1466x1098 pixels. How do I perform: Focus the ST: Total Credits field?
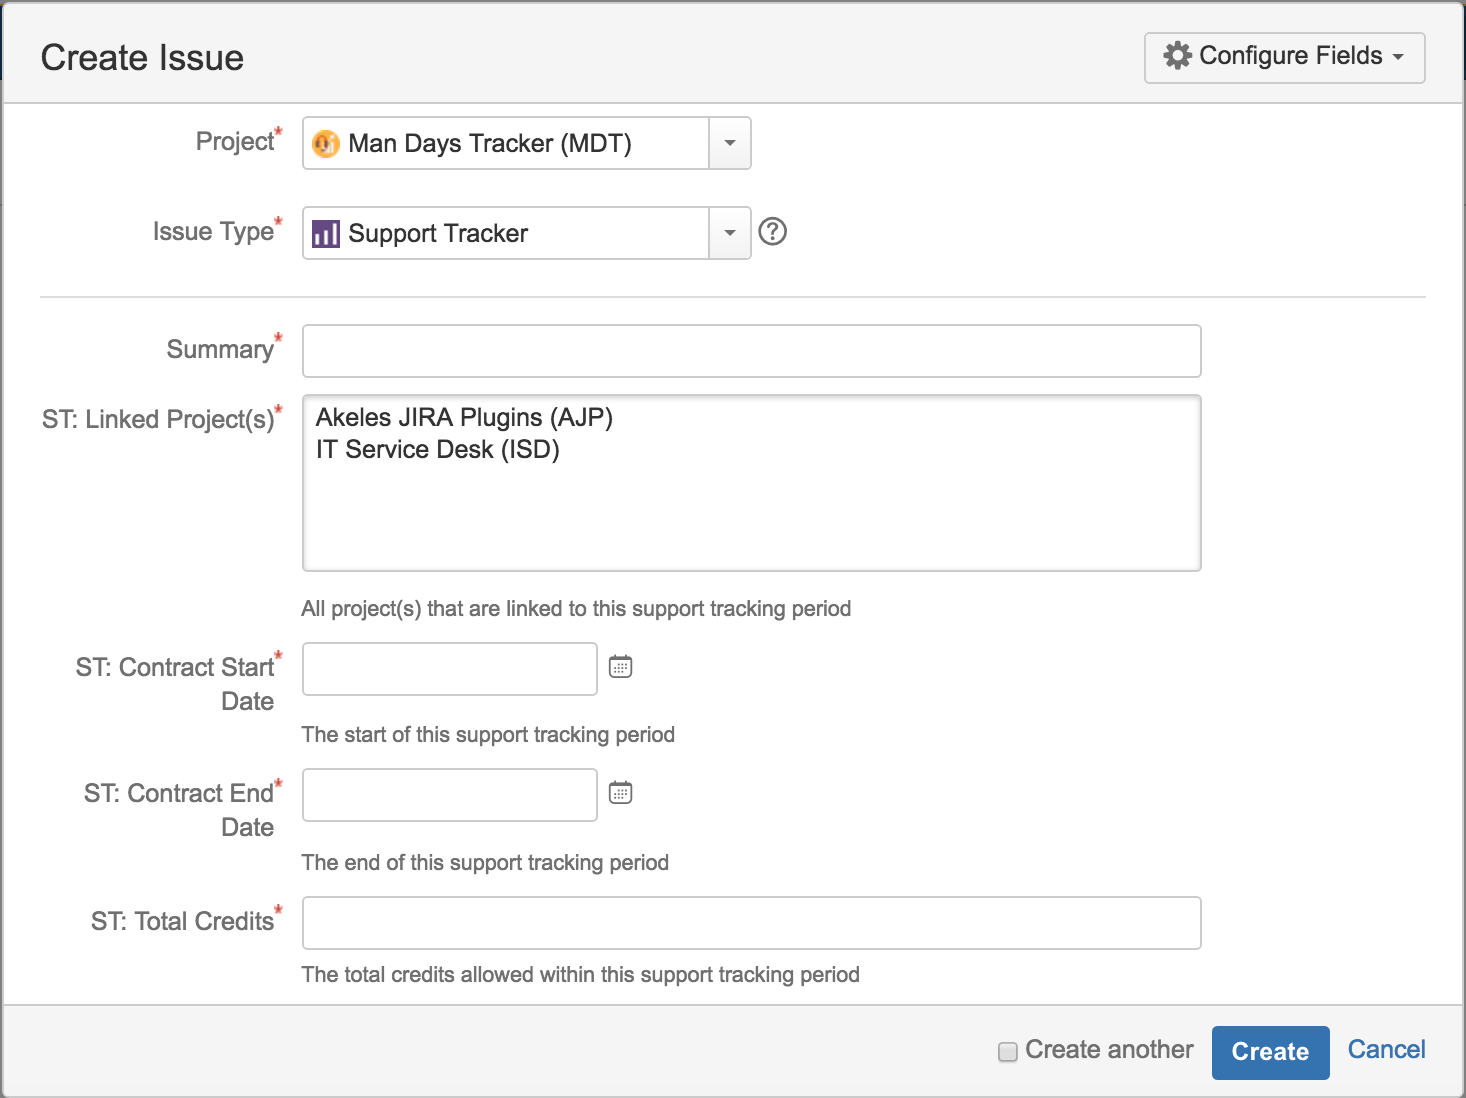click(x=751, y=923)
